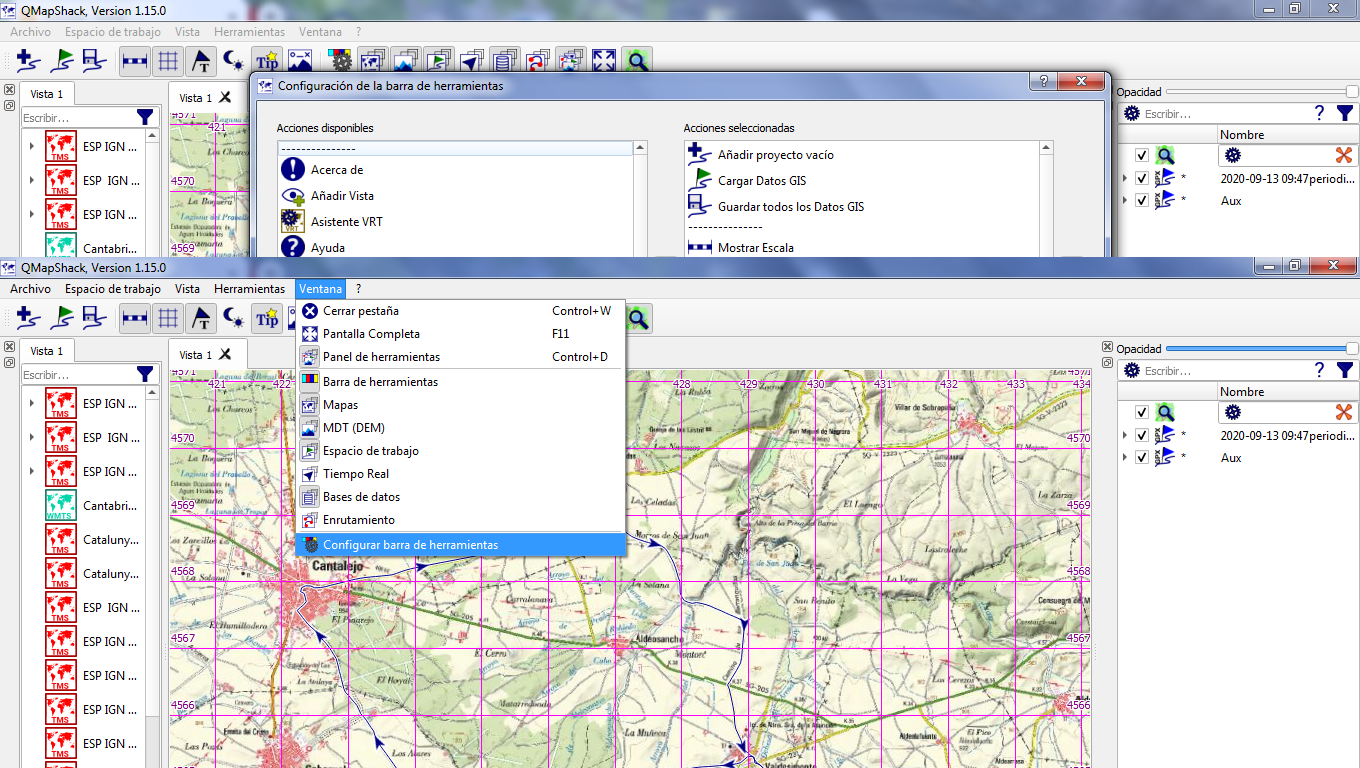Image resolution: width=1360 pixels, height=768 pixels.
Task: Toggle POI text flag button in Ventana-menu window
Action: click(202, 318)
